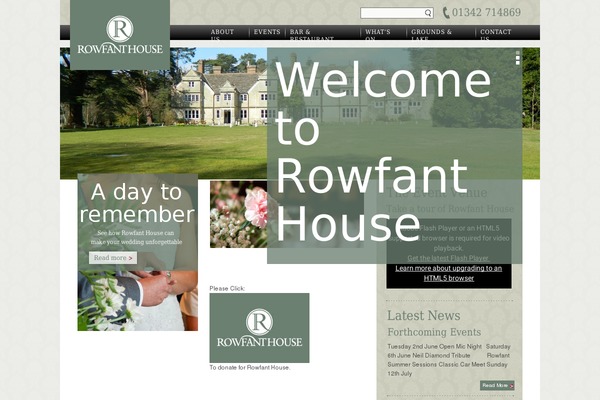Image resolution: width=600 pixels, height=400 pixels.
Task: Open the What's On menu
Action: point(377,34)
